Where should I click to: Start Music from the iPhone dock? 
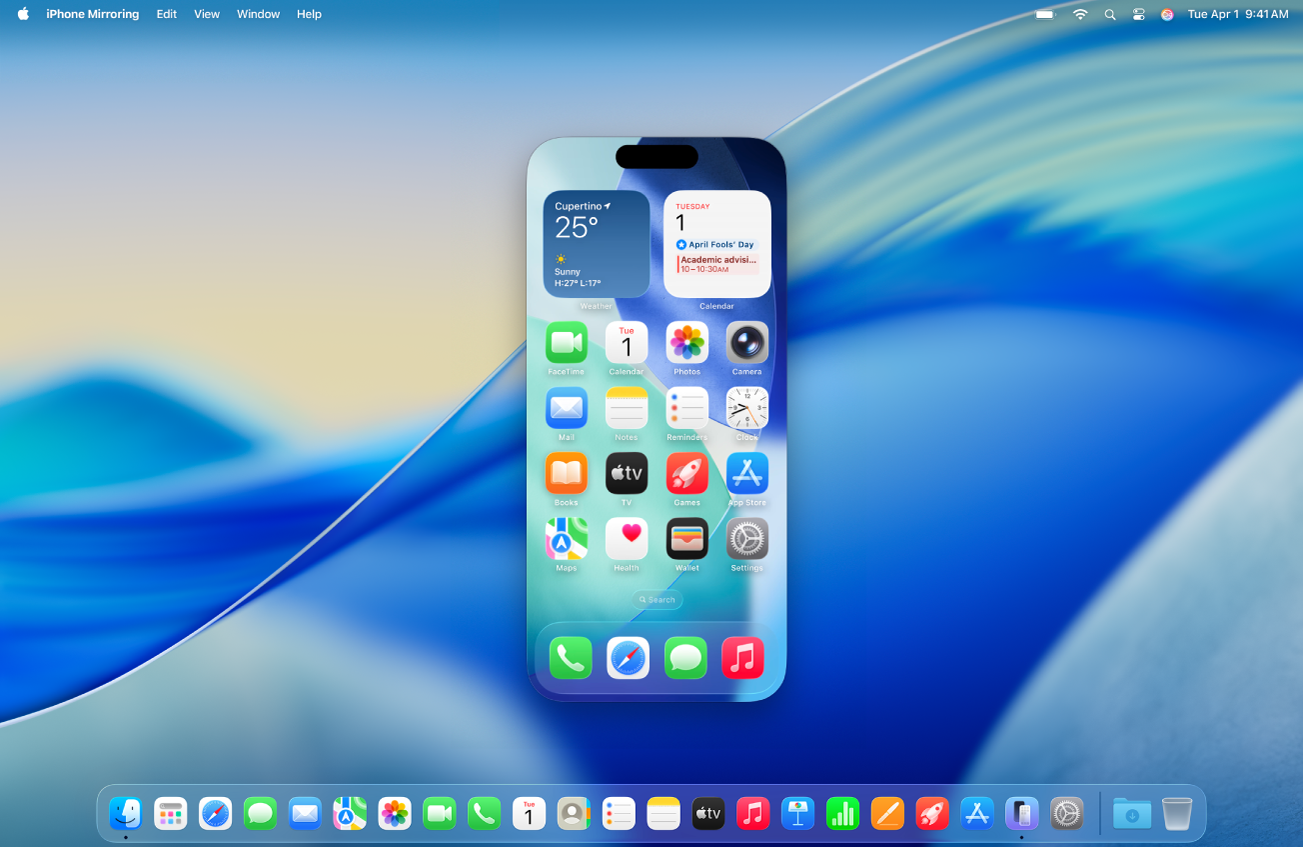pos(743,657)
